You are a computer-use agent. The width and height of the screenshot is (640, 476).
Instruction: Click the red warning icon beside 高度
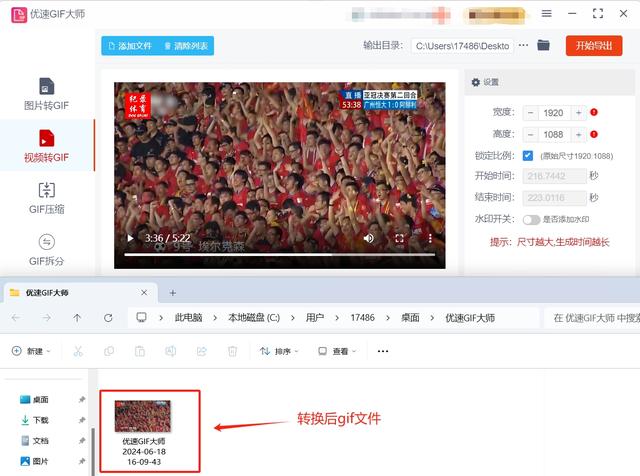(594, 134)
